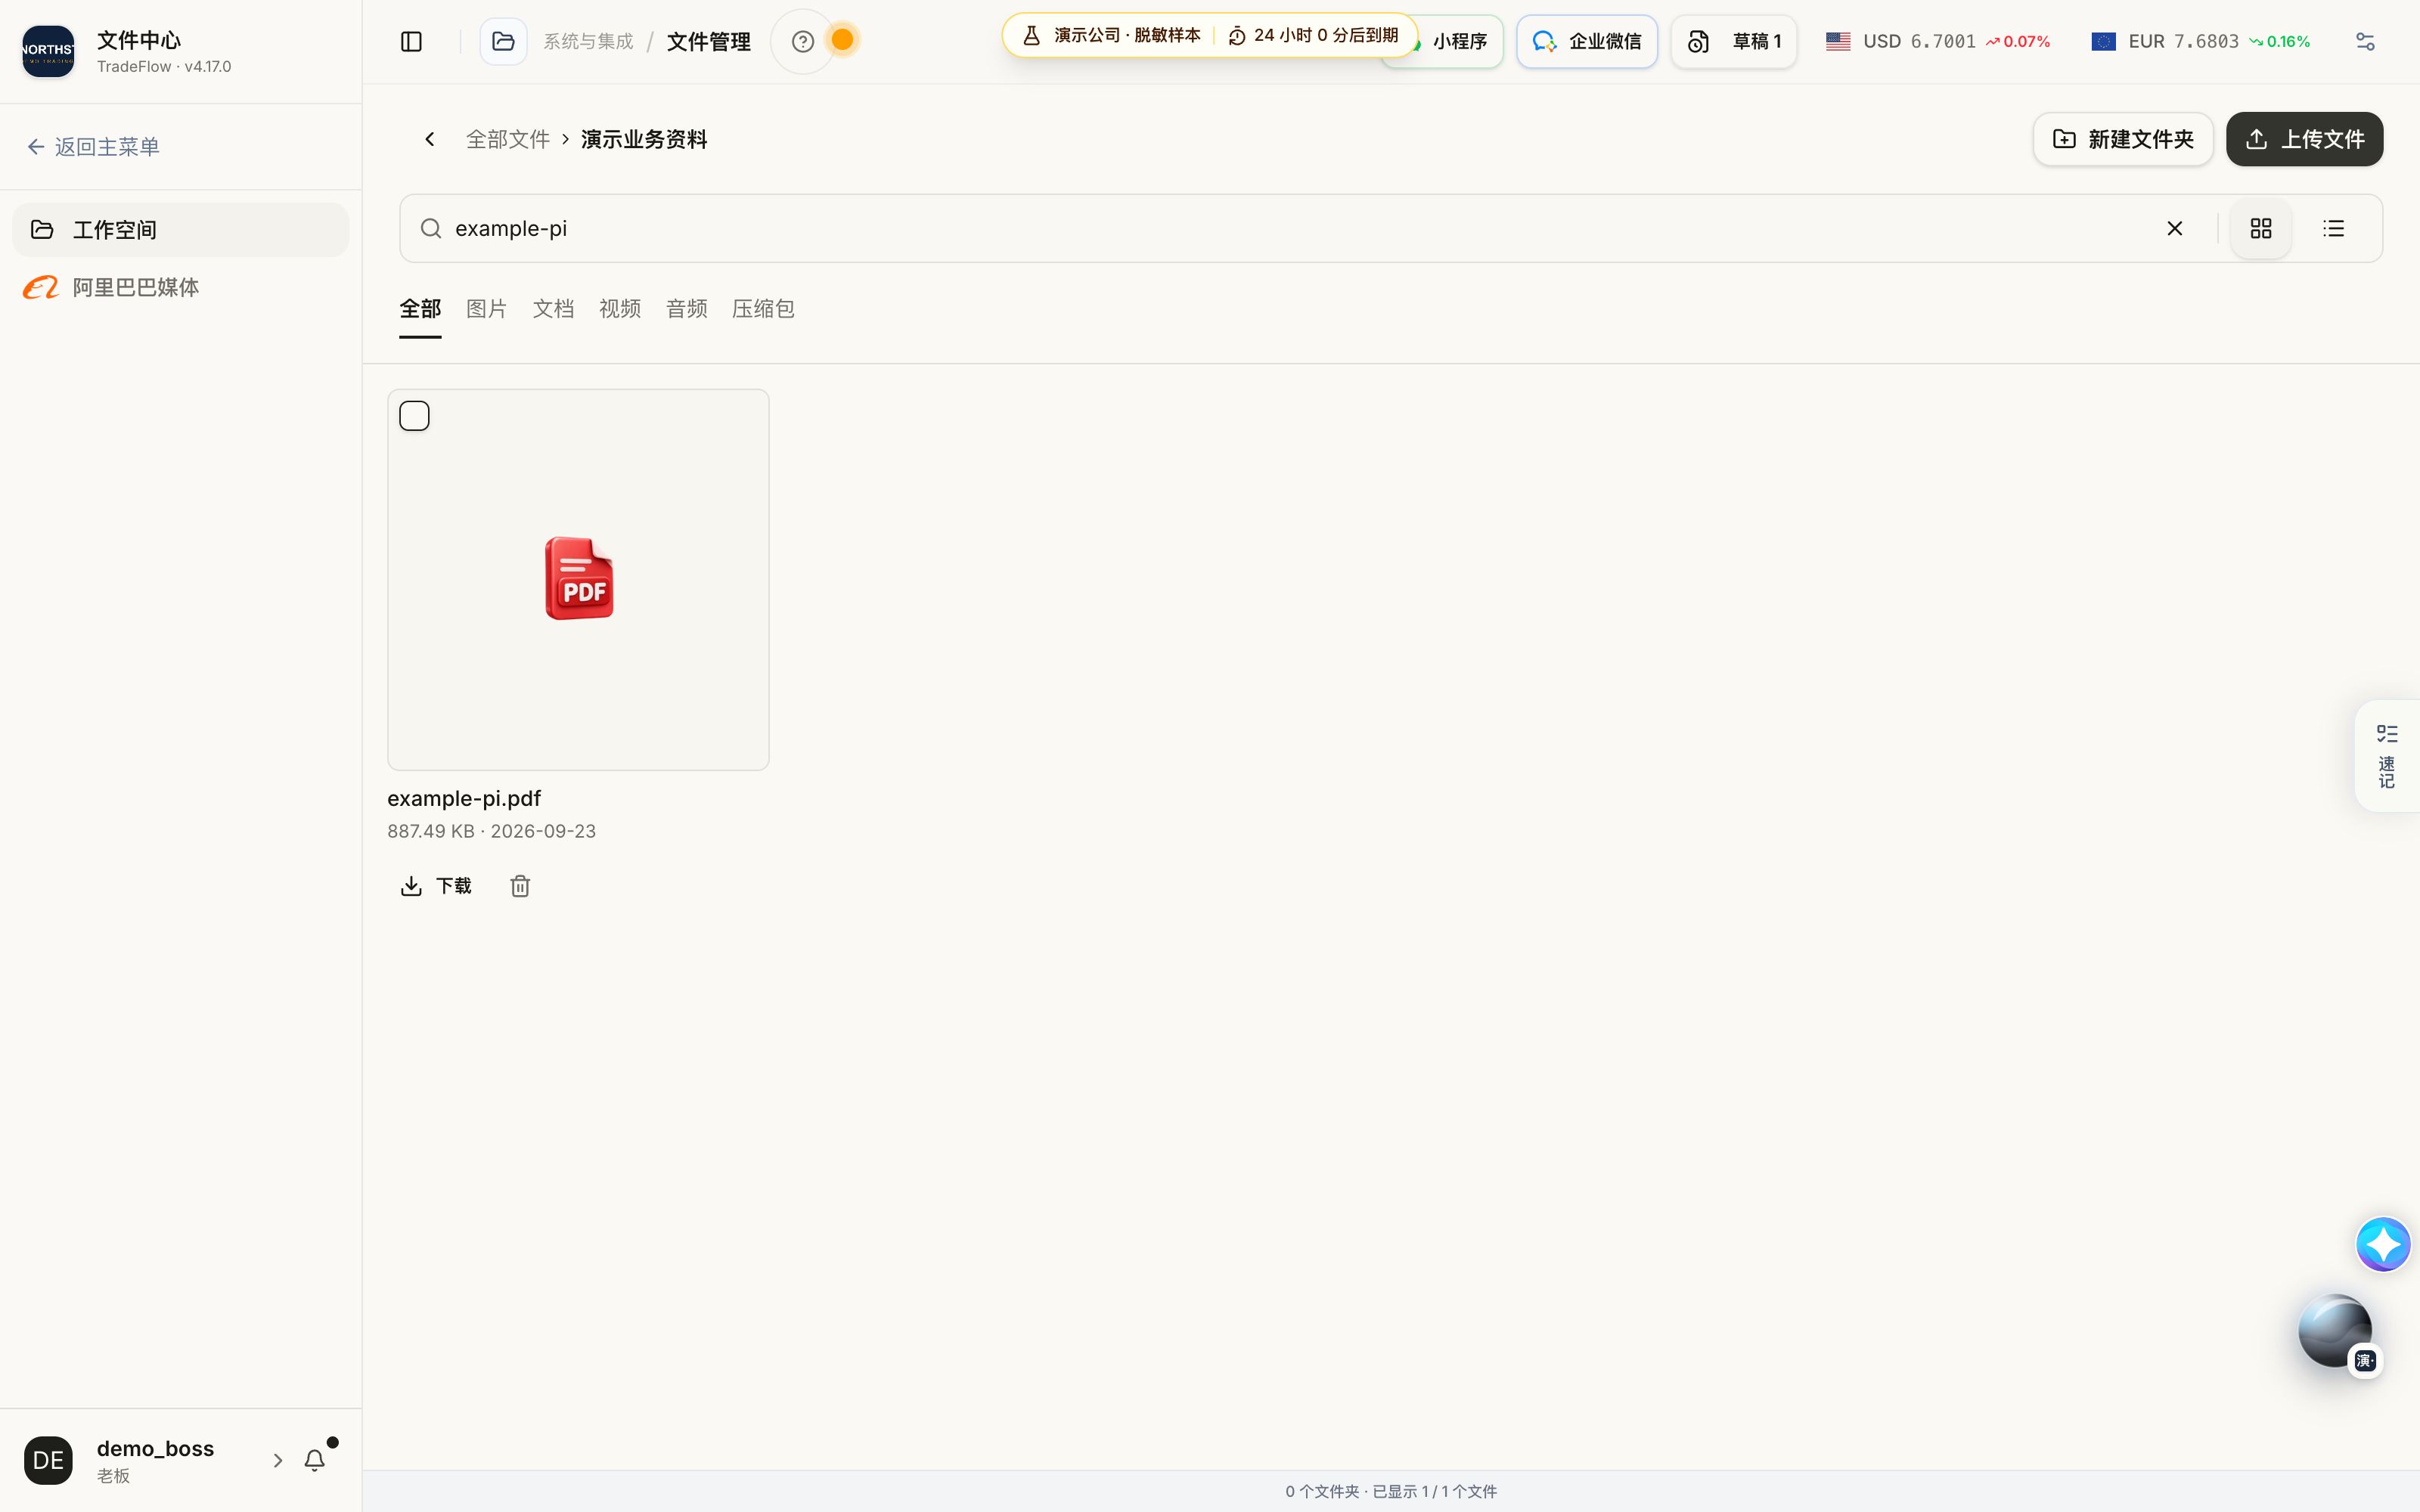Image resolution: width=2420 pixels, height=1512 pixels.
Task: Open the help question mark icon
Action: tap(802, 41)
